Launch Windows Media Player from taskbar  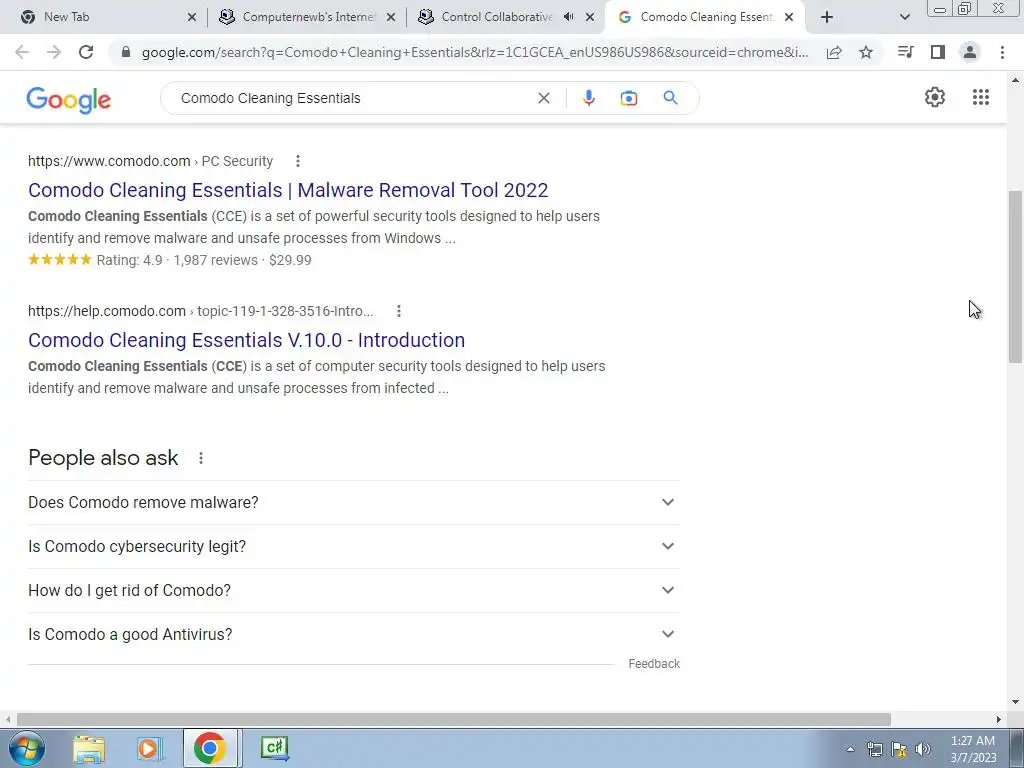(150, 748)
